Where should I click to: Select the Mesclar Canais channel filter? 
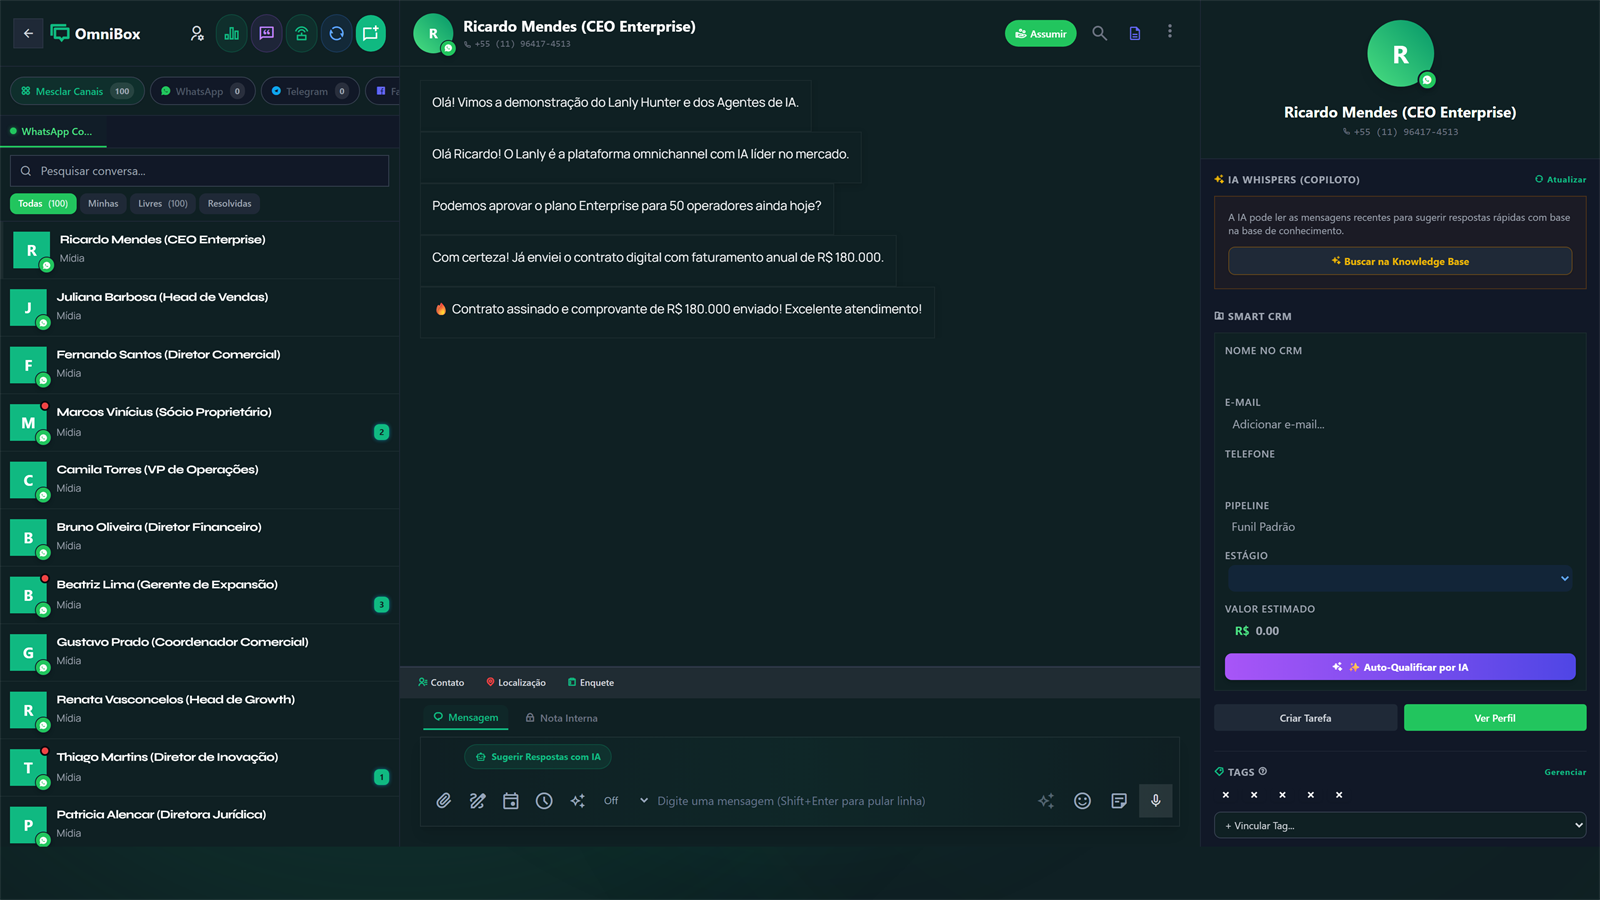point(77,91)
